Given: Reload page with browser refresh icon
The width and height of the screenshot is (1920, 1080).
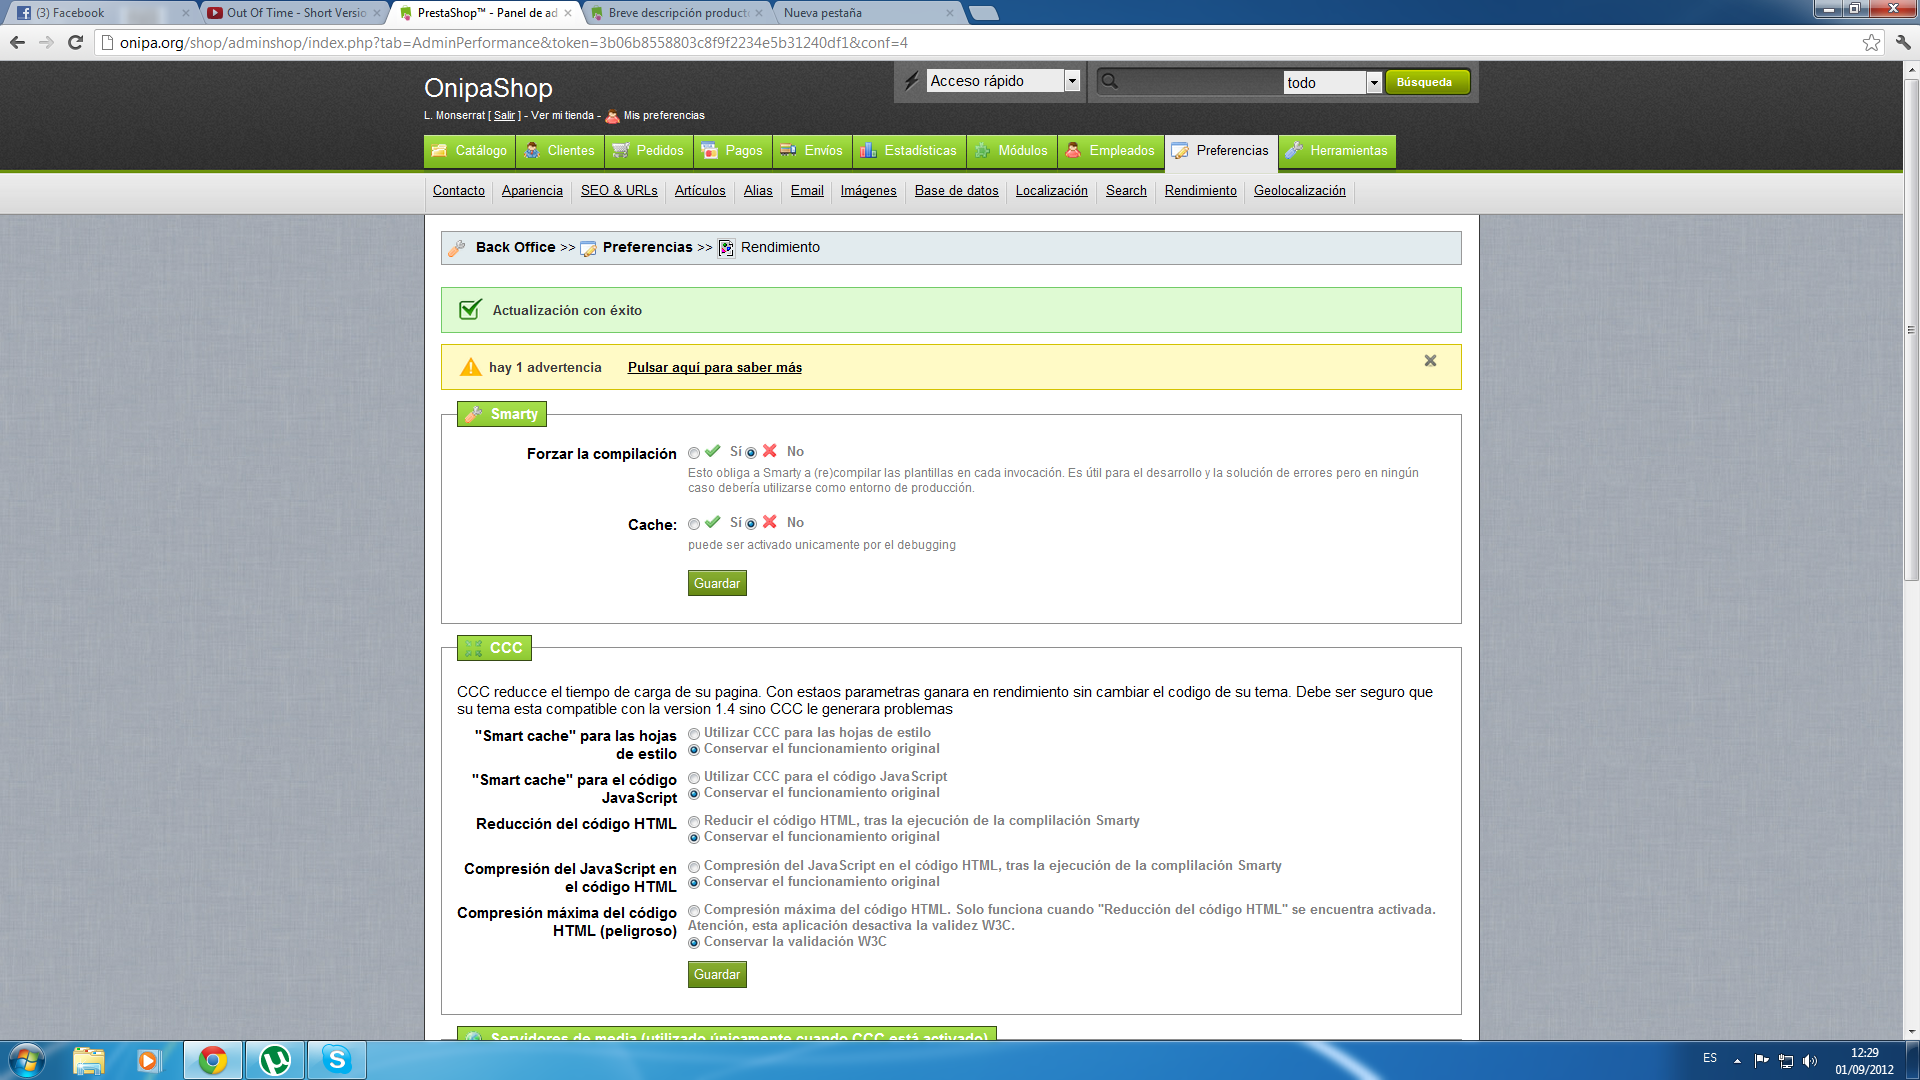Looking at the screenshot, I should (x=75, y=42).
